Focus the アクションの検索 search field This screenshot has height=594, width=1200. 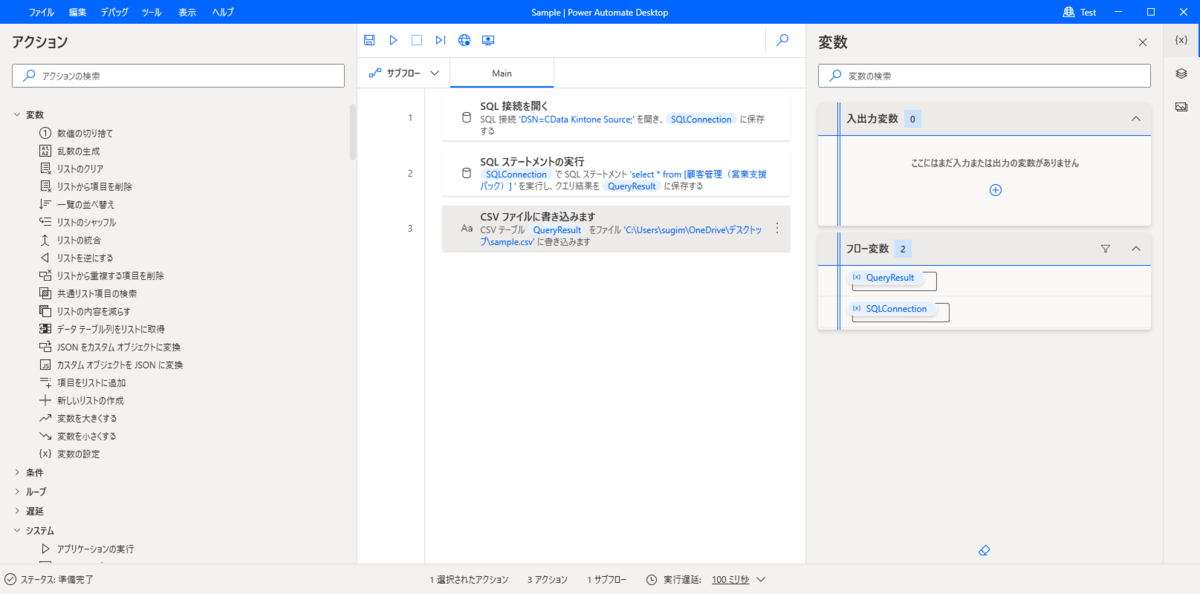pyautogui.click(x=178, y=75)
